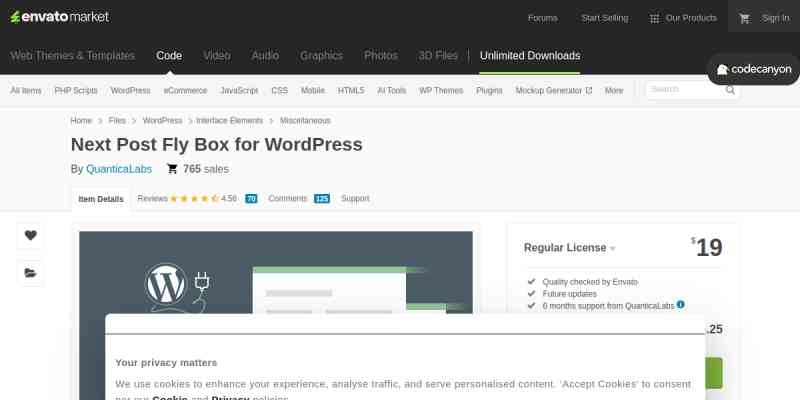This screenshot has height=400, width=800.
Task: Open Mobile category
Action: click(x=313, y=90)
